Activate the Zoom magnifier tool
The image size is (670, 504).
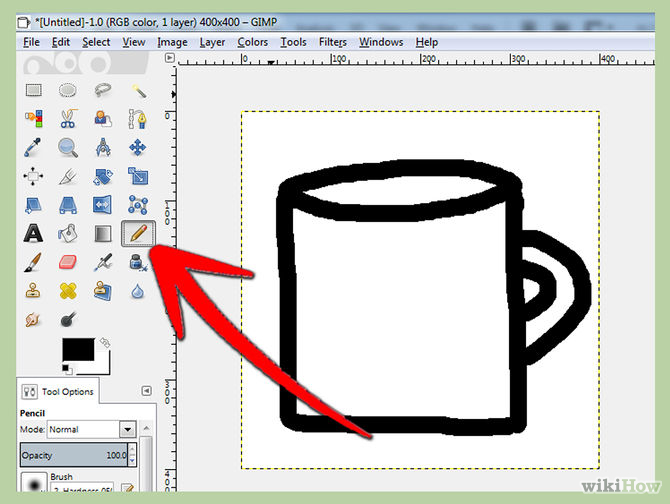68,148
